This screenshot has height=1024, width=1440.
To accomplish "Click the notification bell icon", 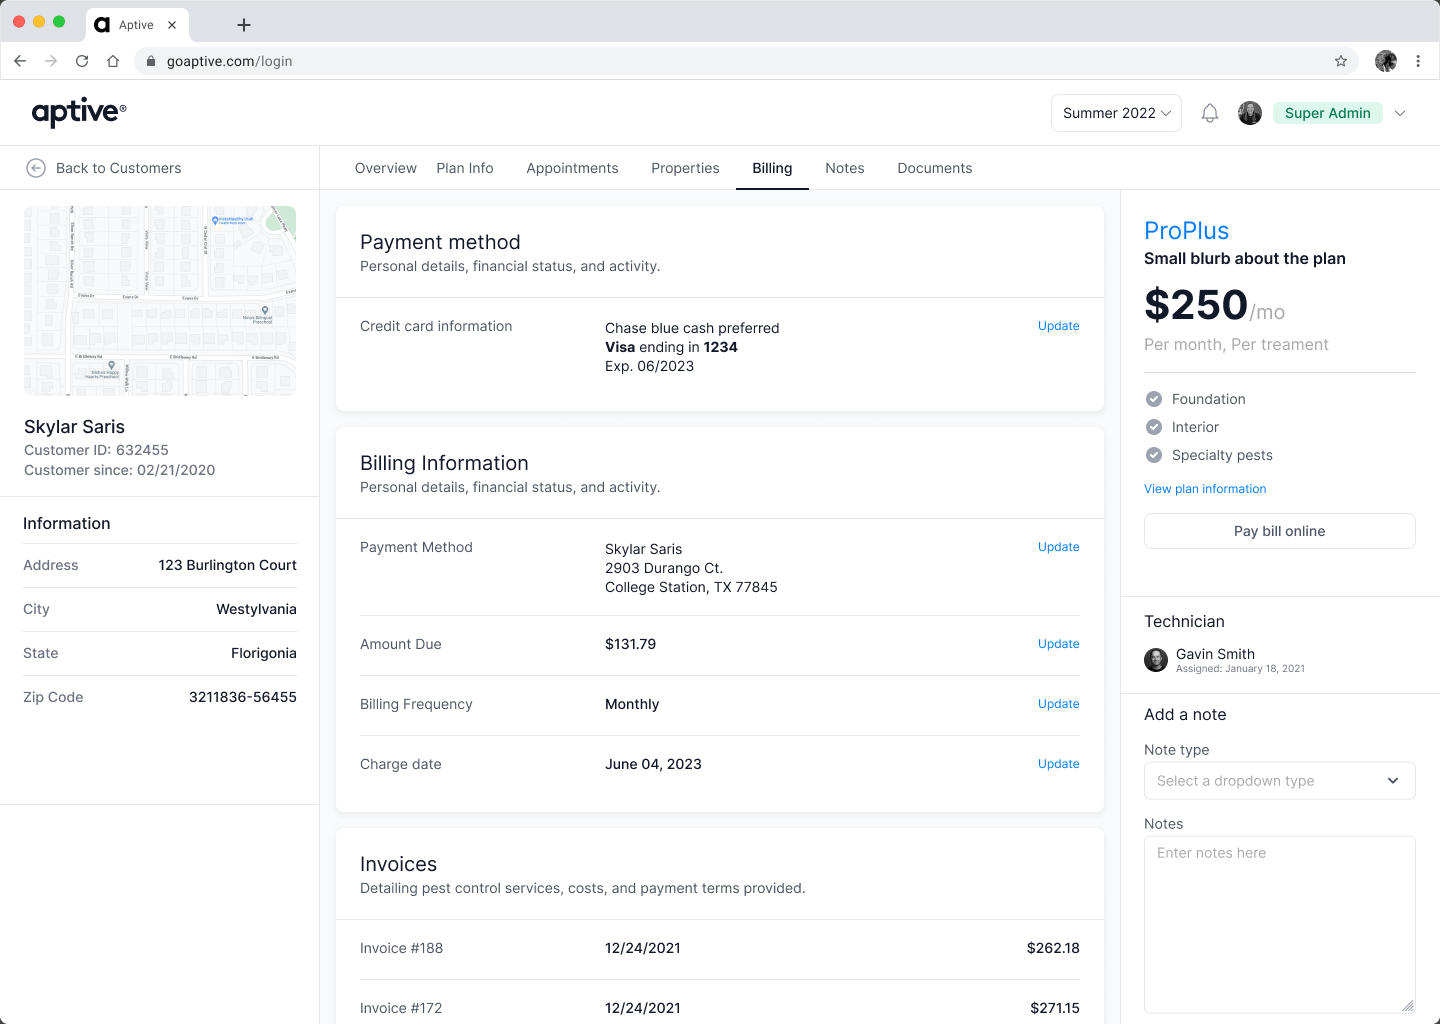I will [1210, 113].
